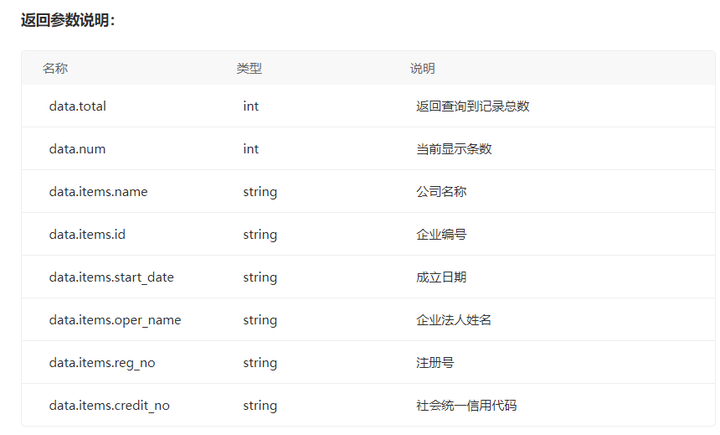Select the 公司名称 description cell
Image resolution: width=720 pixels, height=435 pixels.
(x=441, y=192)
